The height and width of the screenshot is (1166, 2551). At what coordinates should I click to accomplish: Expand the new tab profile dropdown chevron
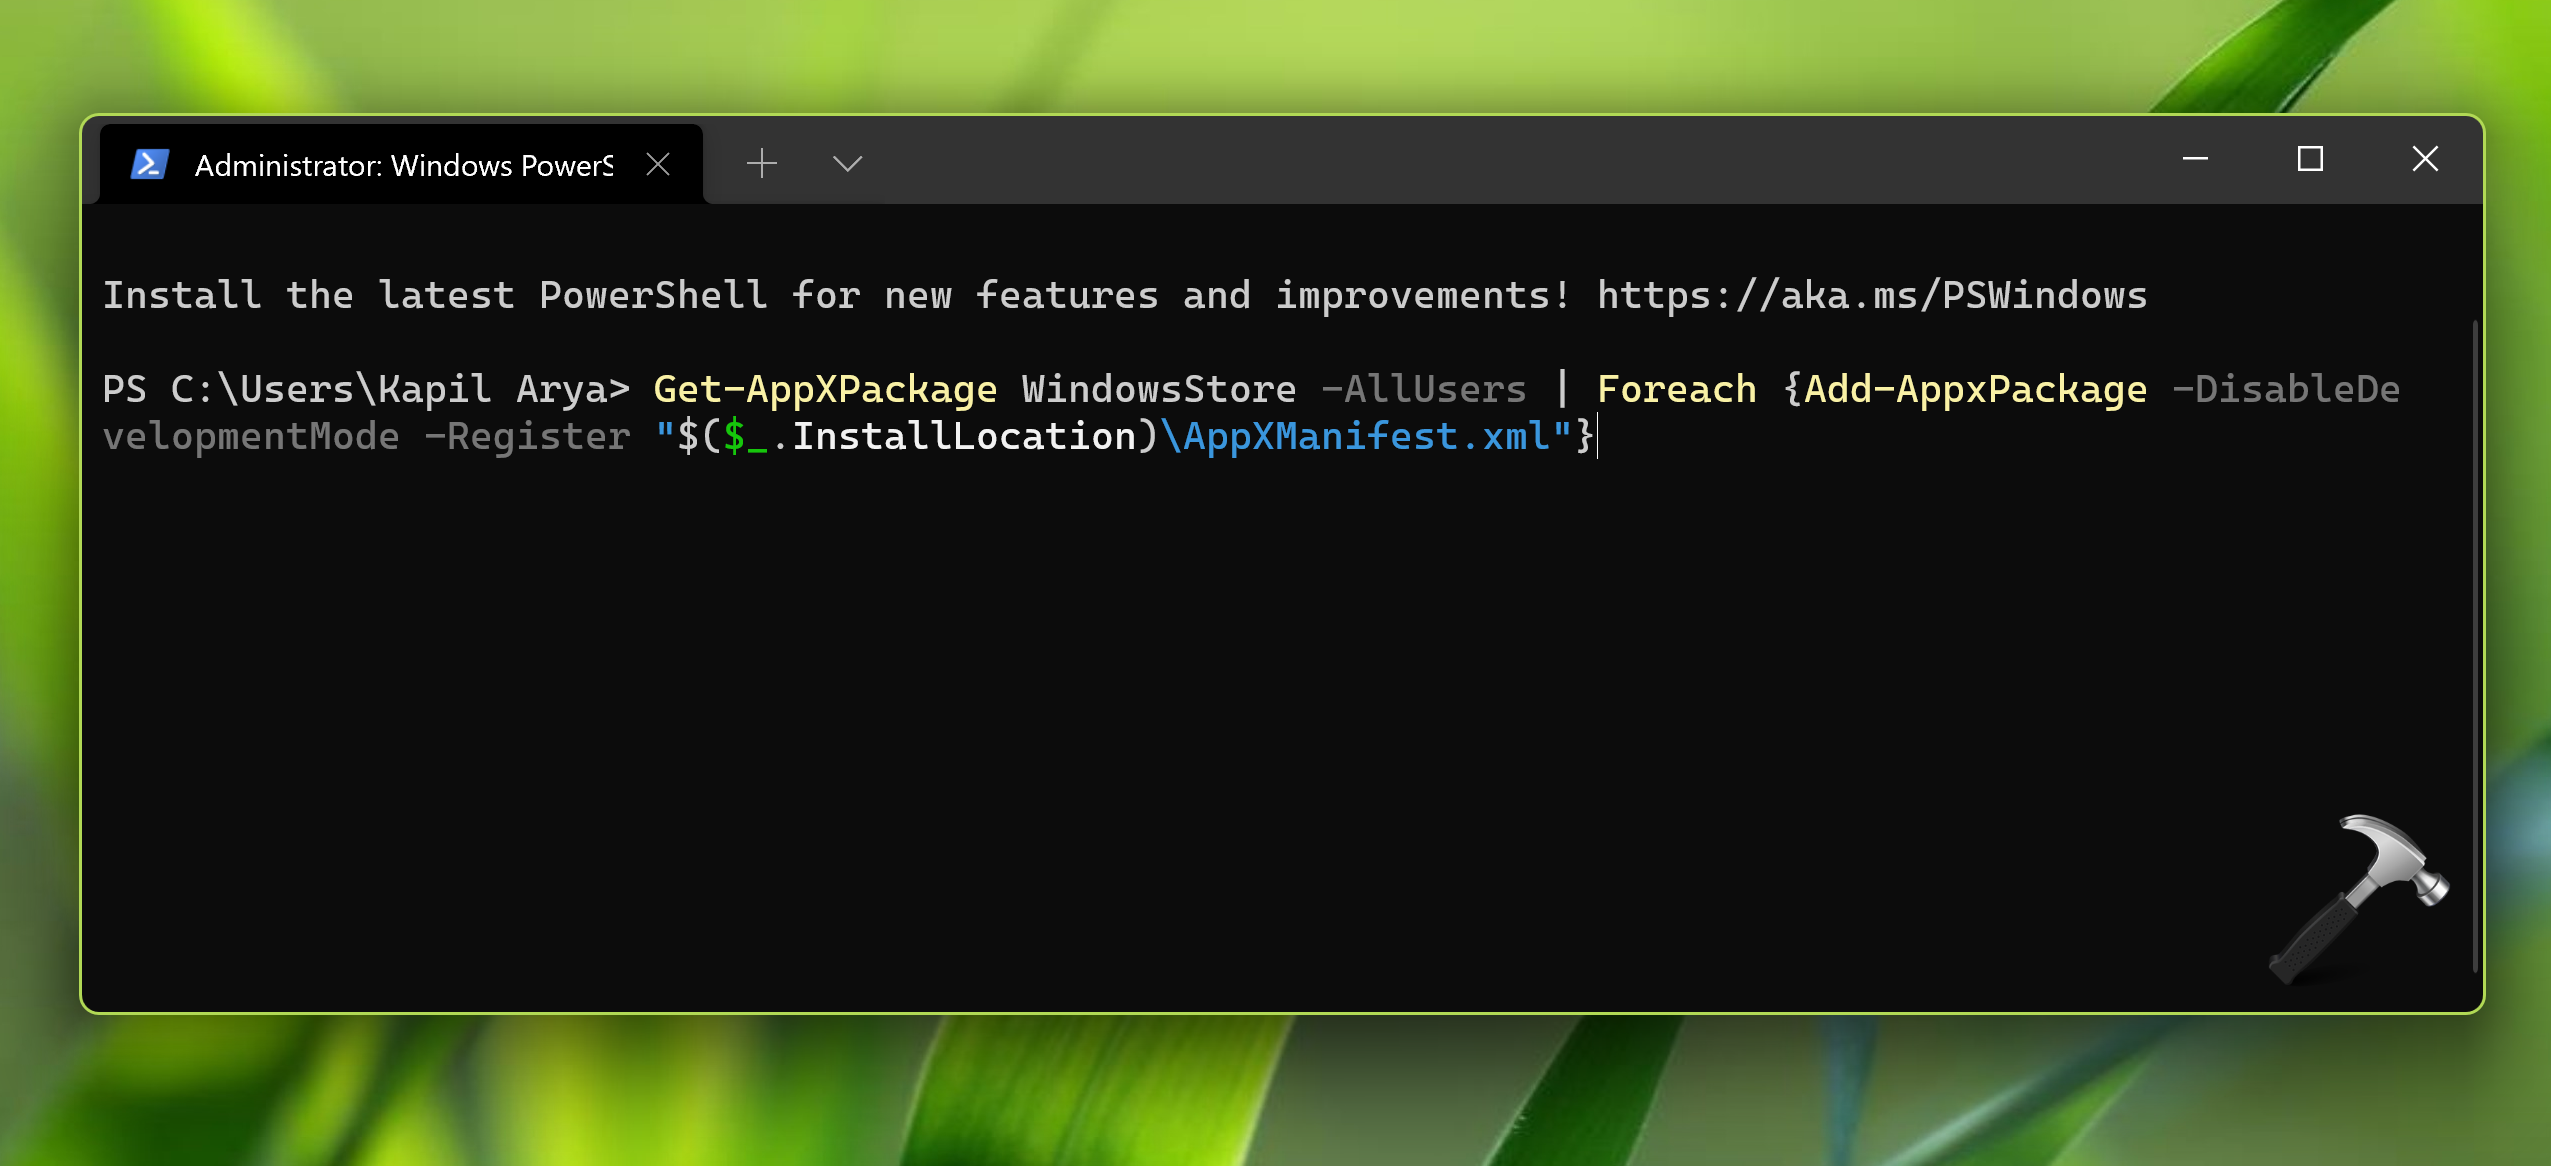pos(847,163)
